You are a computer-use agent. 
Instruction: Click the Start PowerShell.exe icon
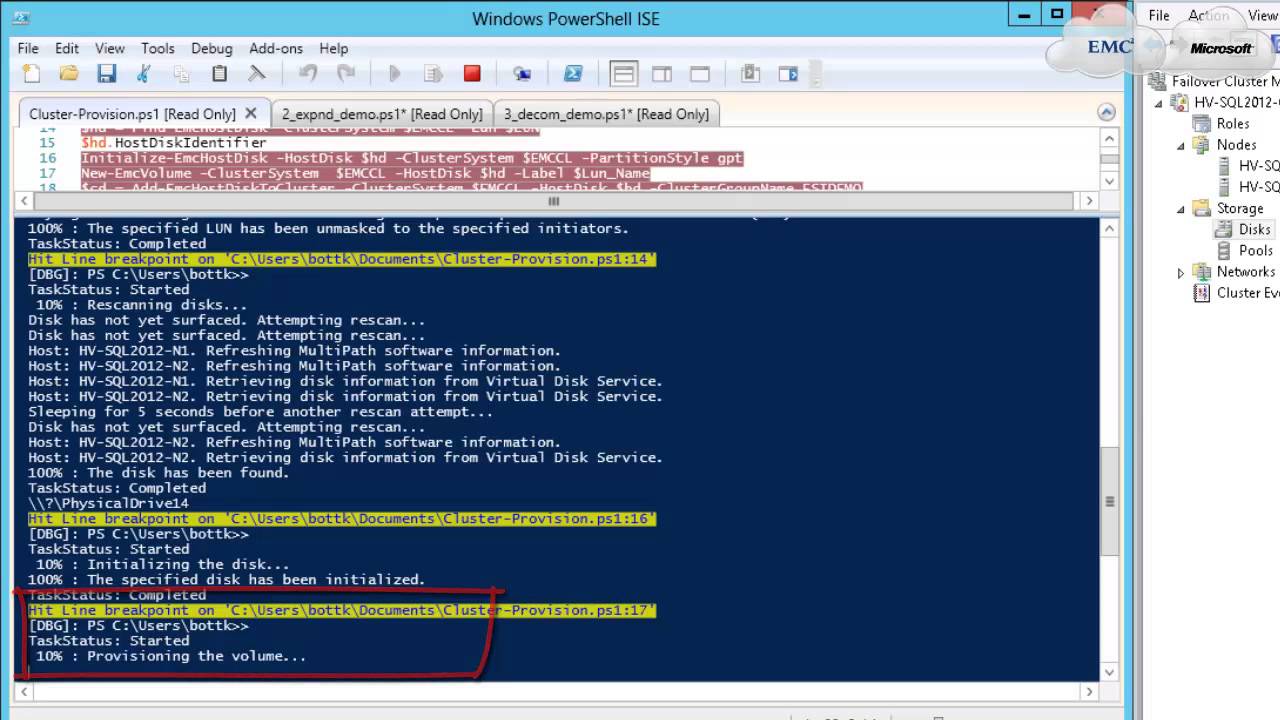(x=573, y=74)
